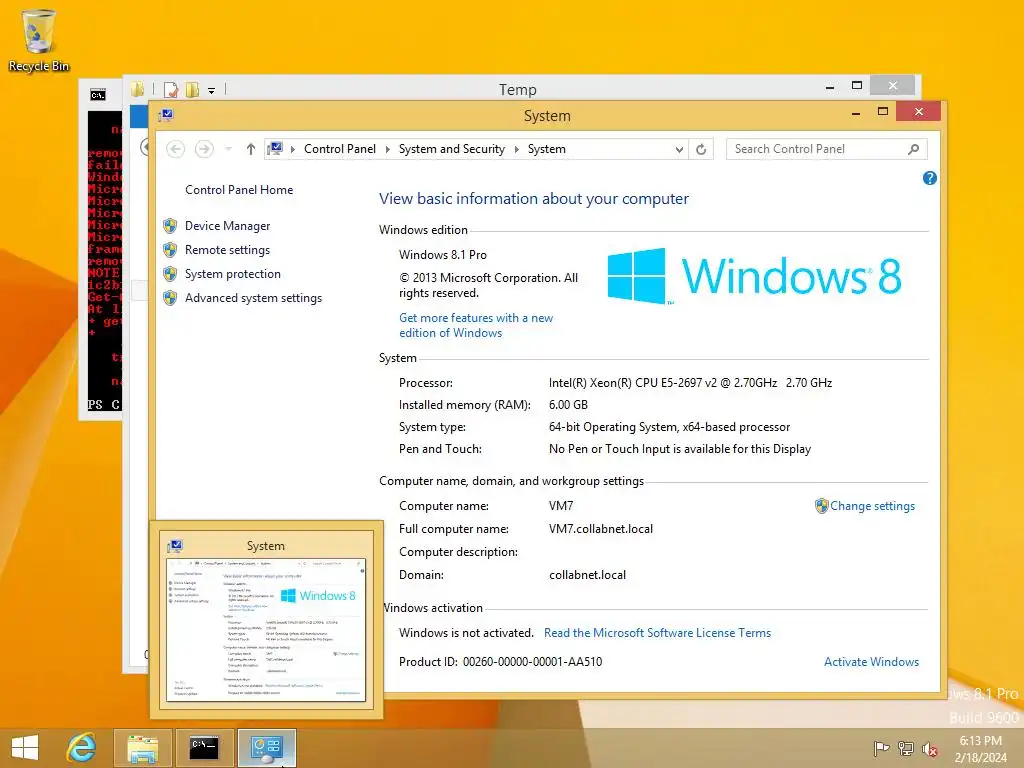Open quick access toolbar dropdown in Temp window
The image size is (1024, 768).
[212, 91]
